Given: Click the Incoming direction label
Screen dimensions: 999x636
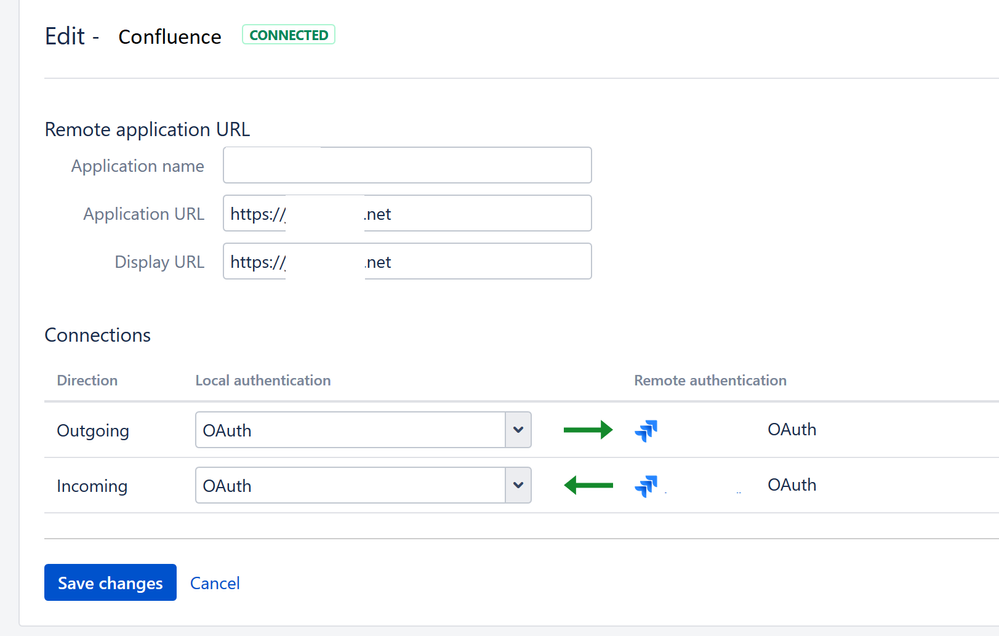Looking at the screenshot, I should click(92, 486).
